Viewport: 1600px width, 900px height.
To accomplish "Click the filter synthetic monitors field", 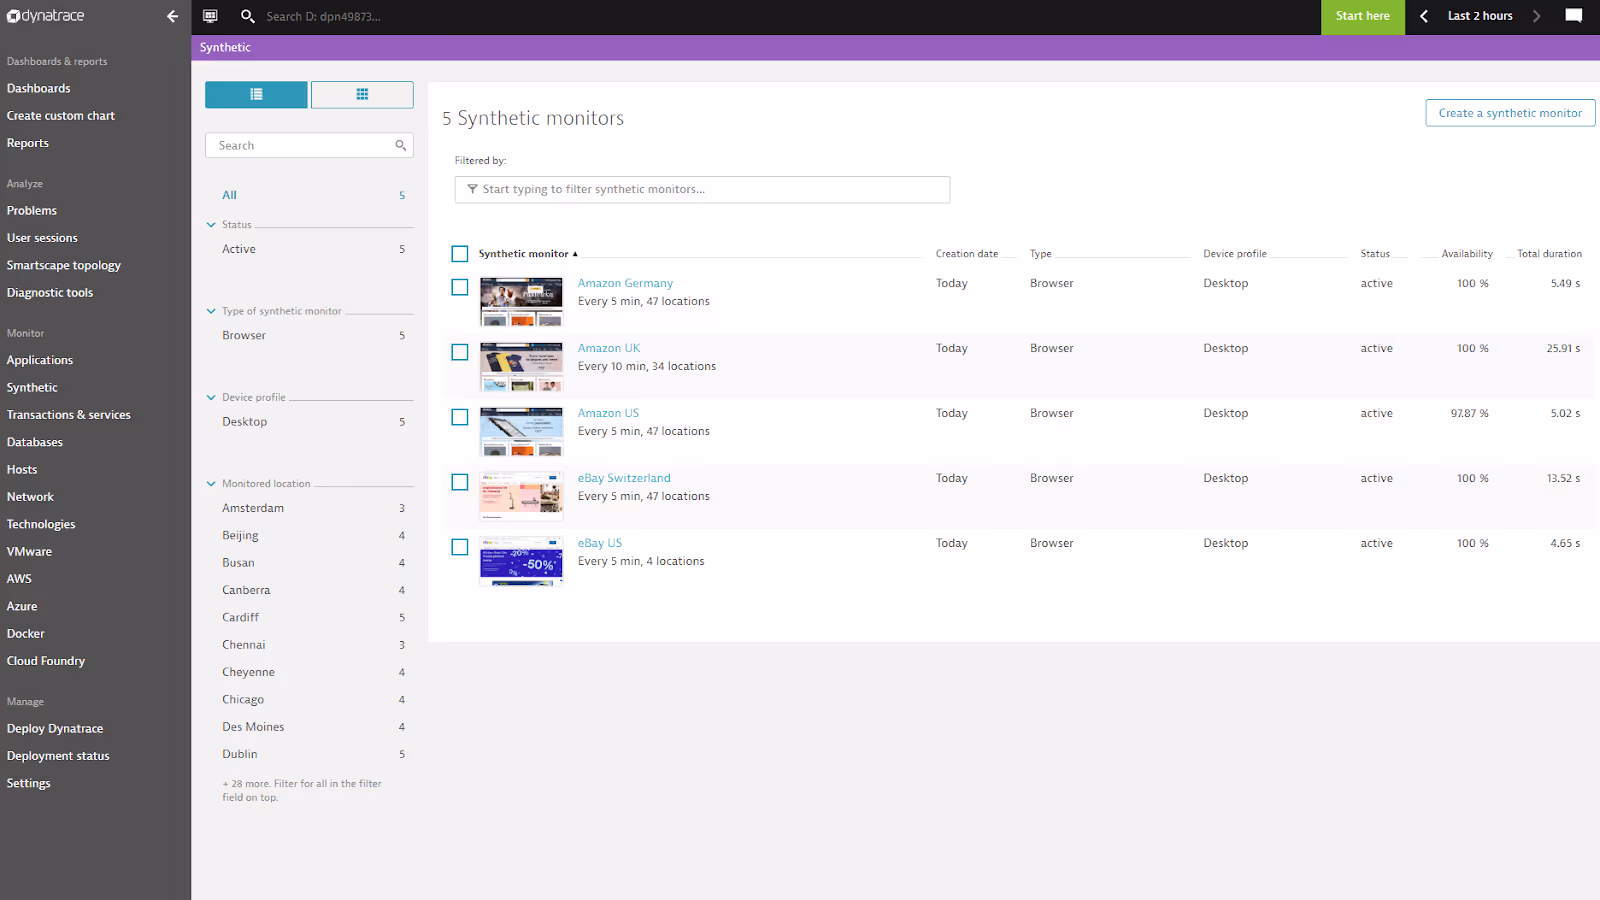I will pyautogui.click(x=702, y=190).
